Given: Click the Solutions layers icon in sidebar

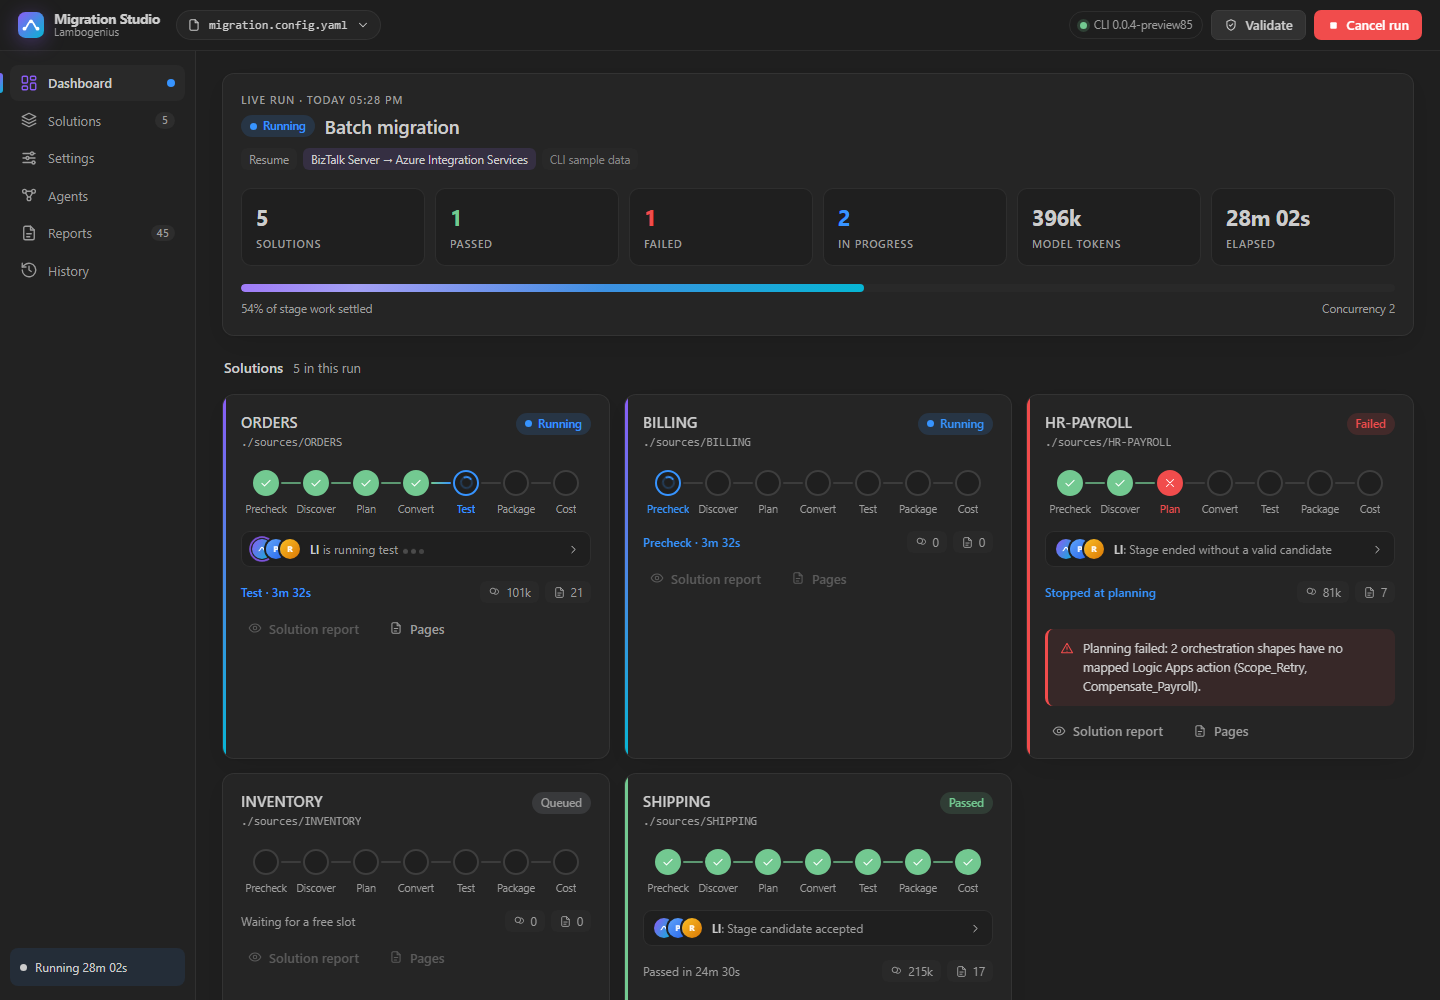Looking at the screenshot, I should click(x=29, y=121).
